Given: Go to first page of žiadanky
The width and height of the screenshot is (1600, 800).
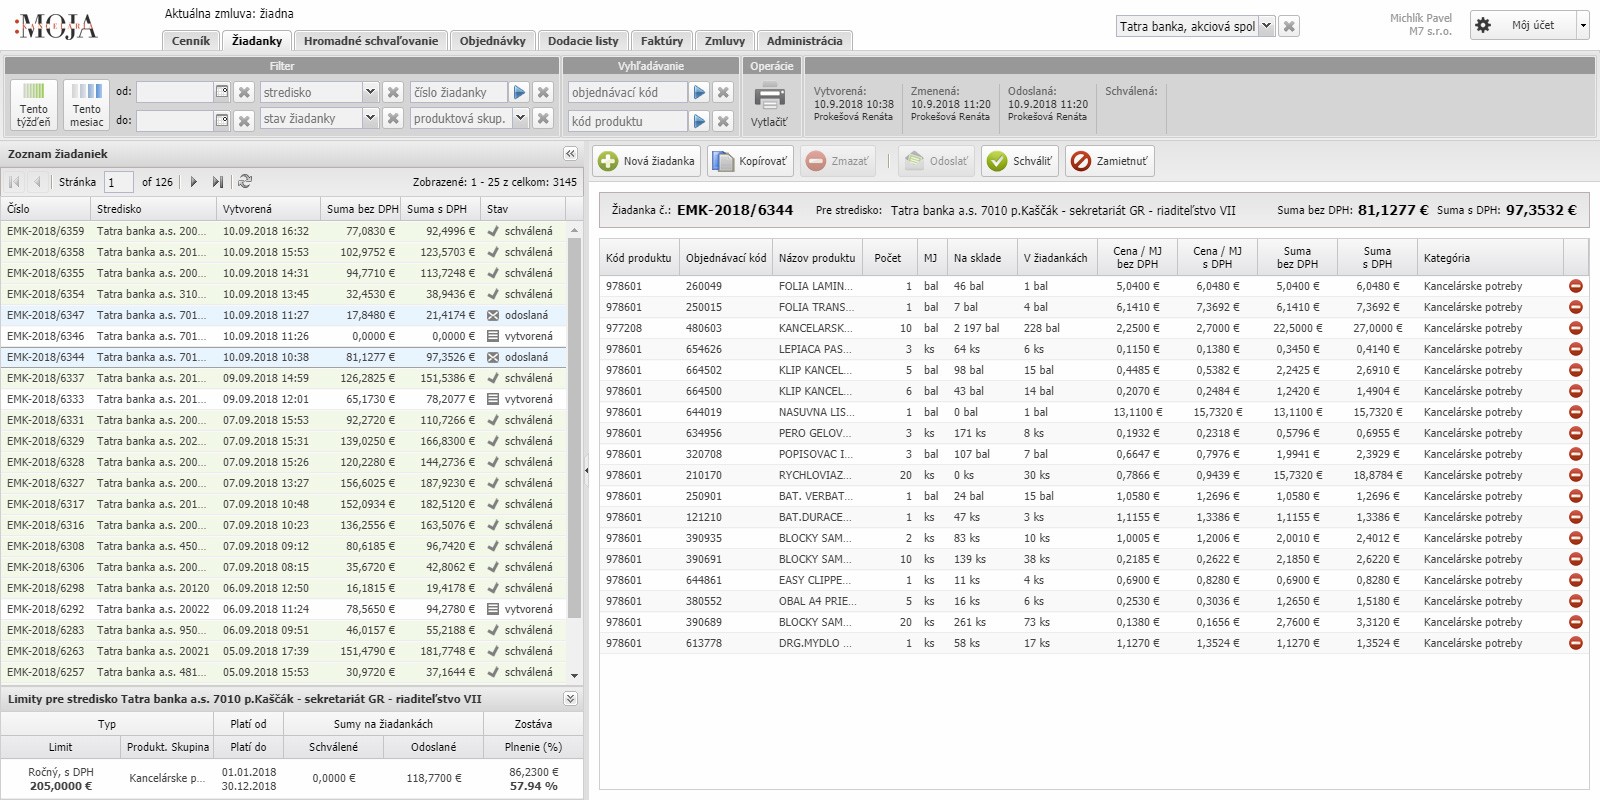Looking at the screenshot, I should [14, 182].
